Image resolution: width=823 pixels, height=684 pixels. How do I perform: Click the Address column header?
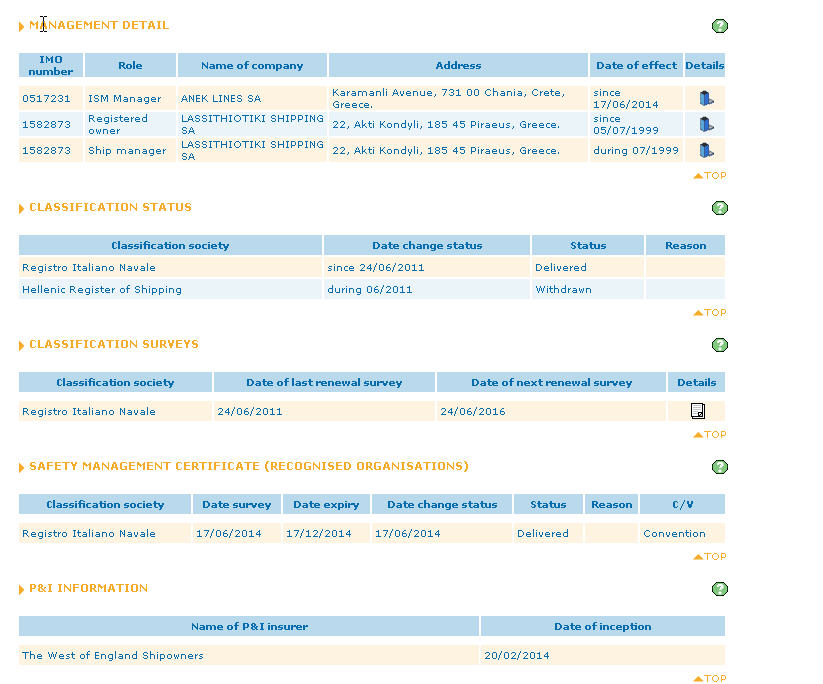pos(458,65)
